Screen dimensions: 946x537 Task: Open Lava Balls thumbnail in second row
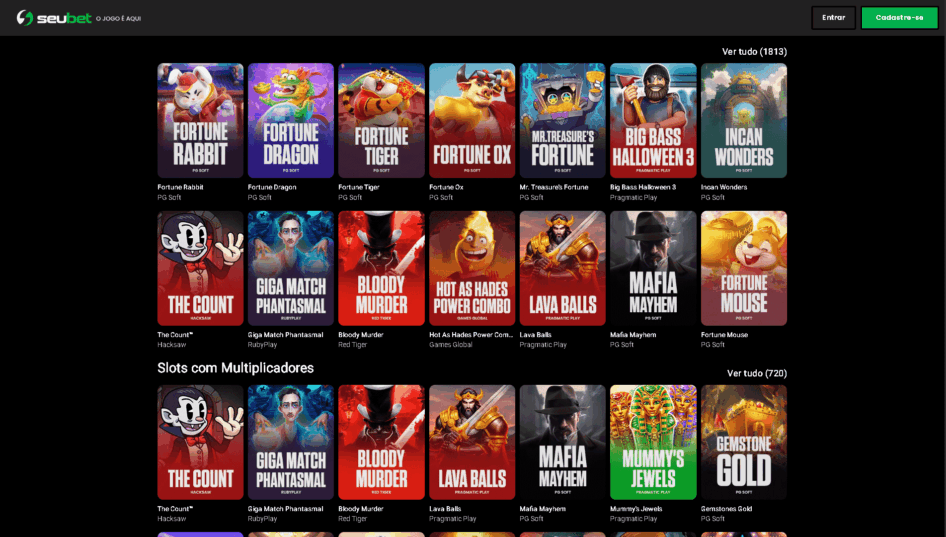[562, 268]
